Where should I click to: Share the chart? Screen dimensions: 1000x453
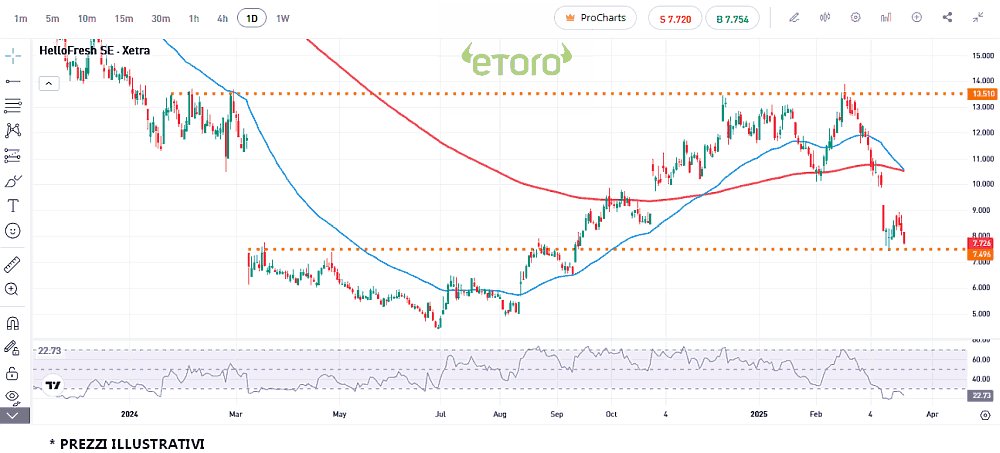(x=947, y=18)
